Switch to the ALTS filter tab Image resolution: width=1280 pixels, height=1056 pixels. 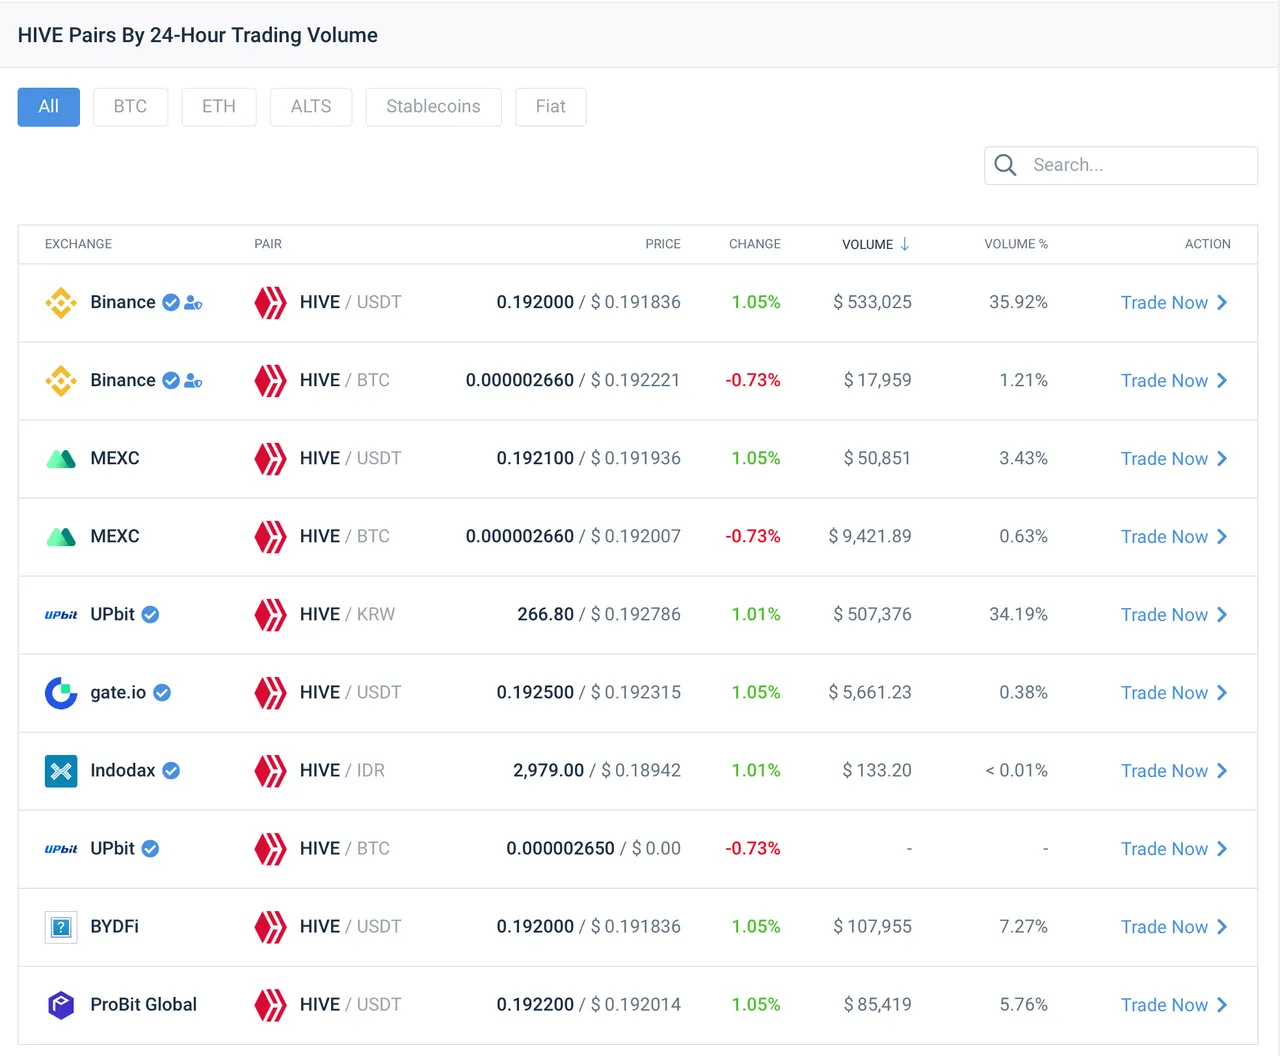(311, 107)
